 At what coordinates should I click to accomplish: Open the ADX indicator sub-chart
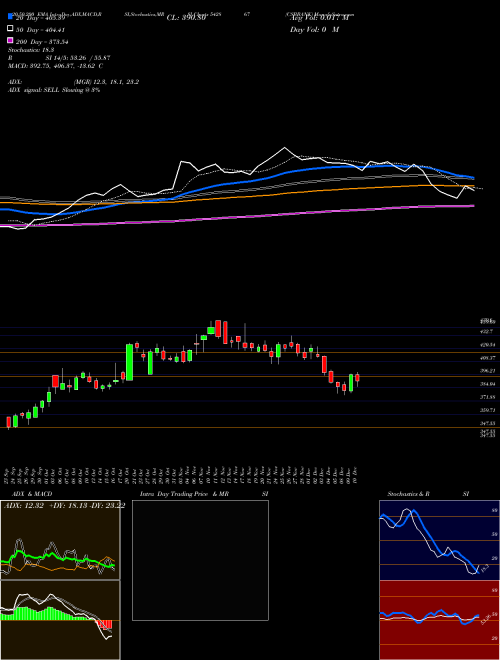60,540
